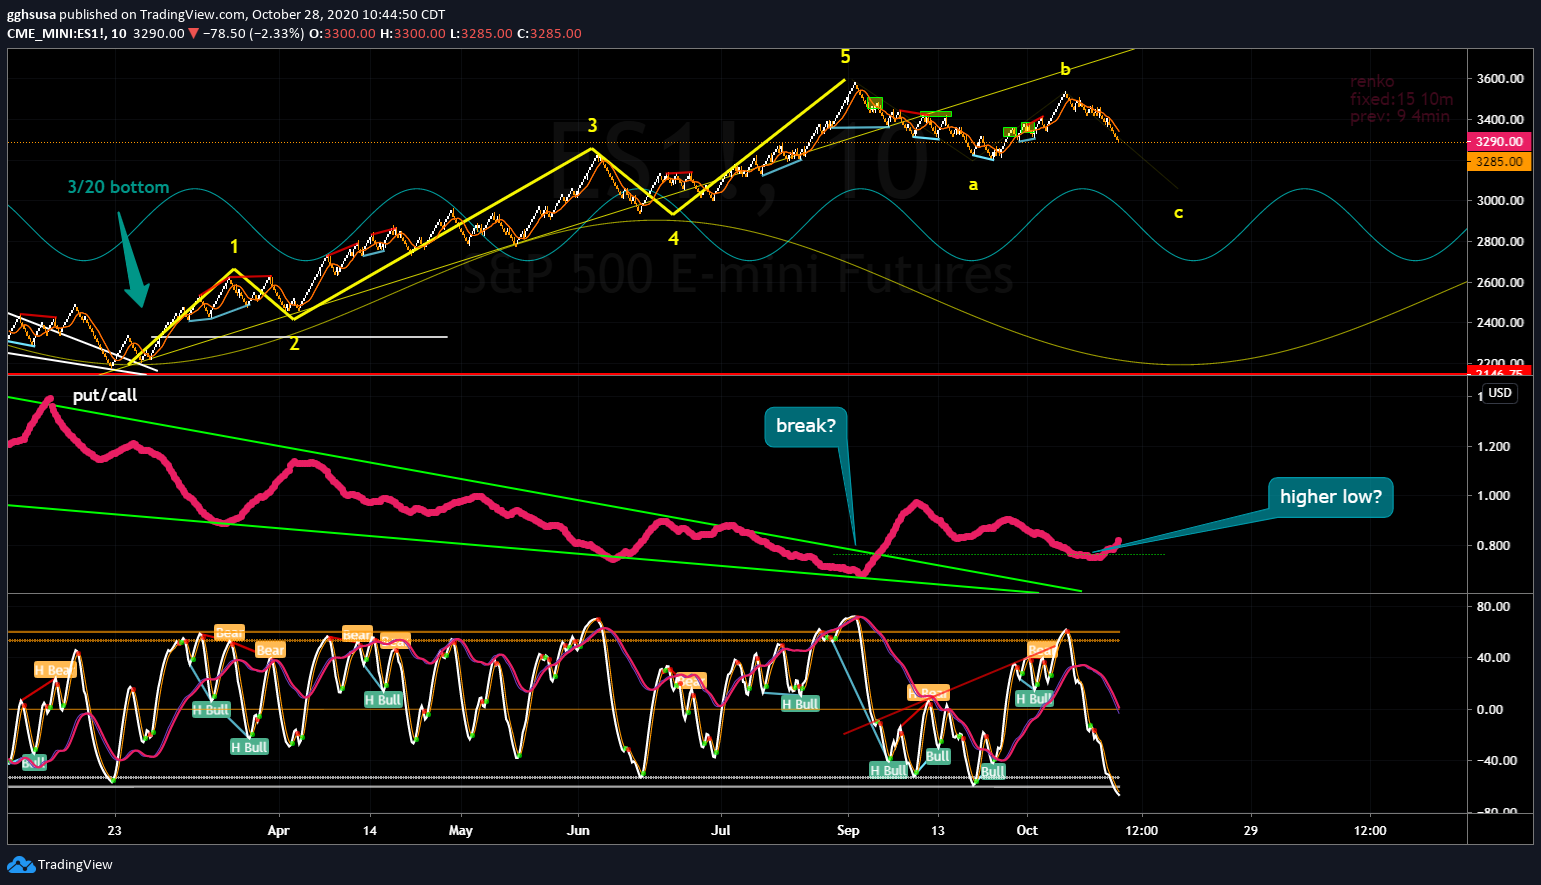The height and width of the screenshot is (885, 1541).
Task: Select the yellow wave label 1
Action: [x=234, y=246]
